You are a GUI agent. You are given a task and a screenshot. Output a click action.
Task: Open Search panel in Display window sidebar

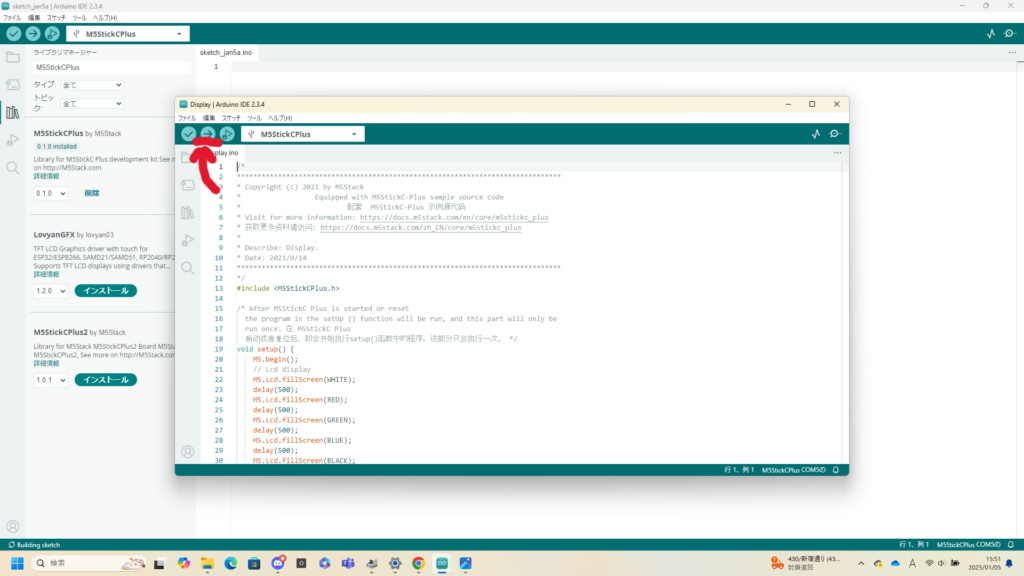coord(187,268)
